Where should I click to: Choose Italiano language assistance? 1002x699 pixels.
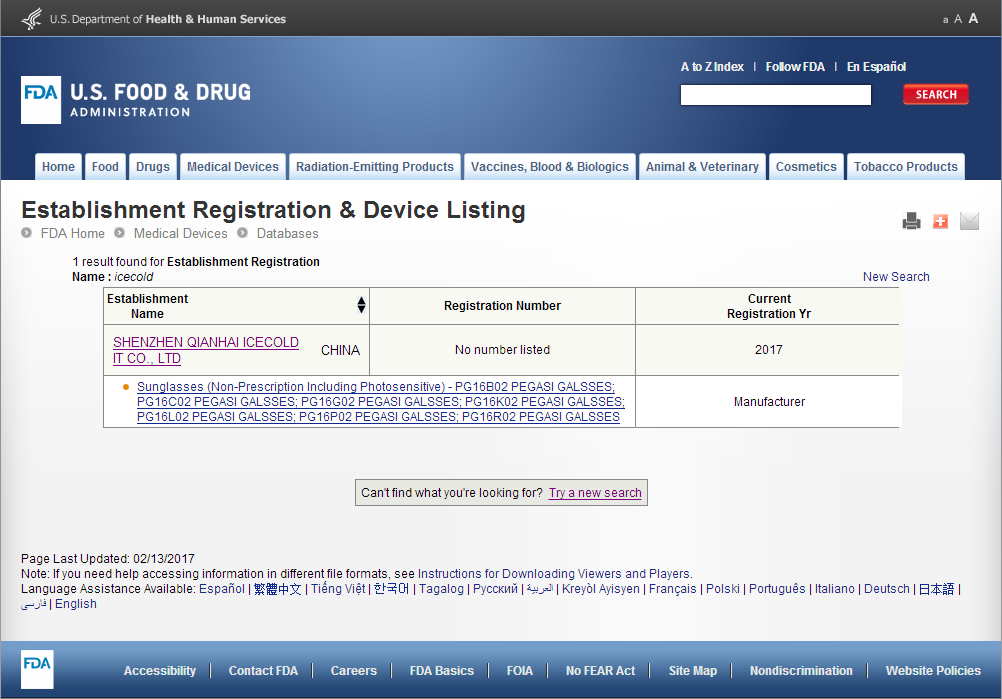[835, 588]
